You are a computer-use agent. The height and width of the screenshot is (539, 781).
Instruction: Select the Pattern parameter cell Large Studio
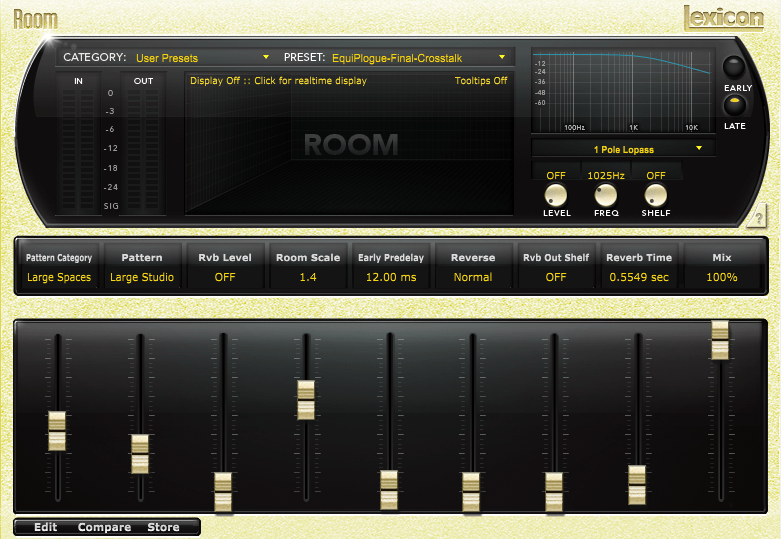click(x=141, y=267)
